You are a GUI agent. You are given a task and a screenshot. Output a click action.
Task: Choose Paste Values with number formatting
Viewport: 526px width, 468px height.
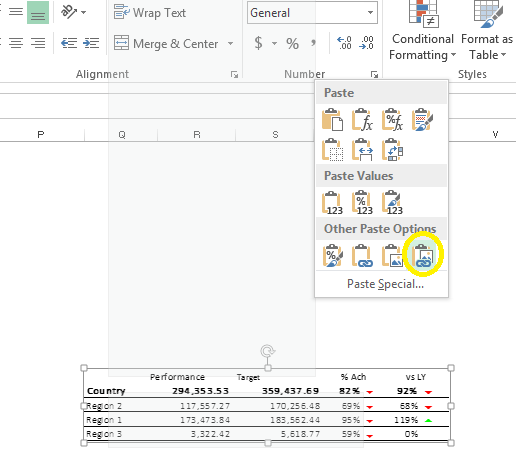[362, 202]
